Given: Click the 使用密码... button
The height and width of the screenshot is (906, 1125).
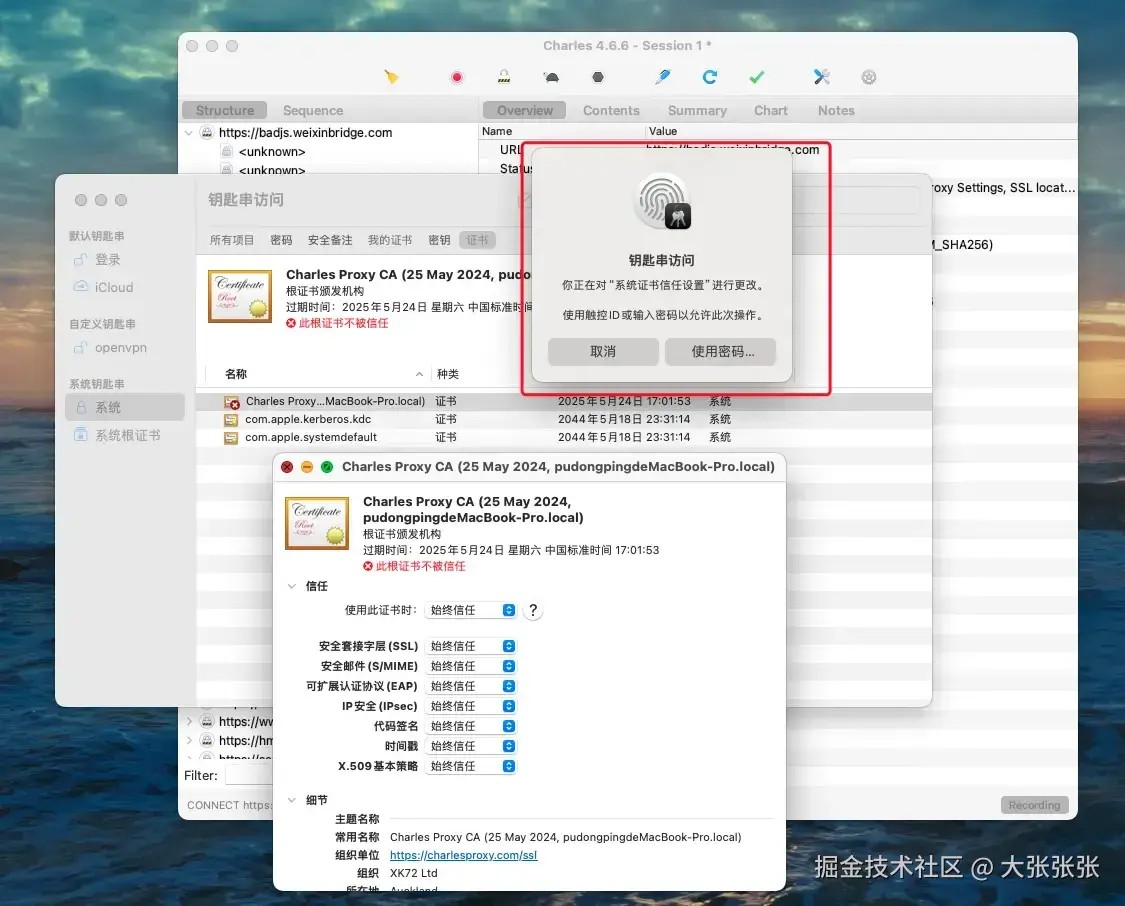Looking at the screenshot, I should (x=720, y=351).
